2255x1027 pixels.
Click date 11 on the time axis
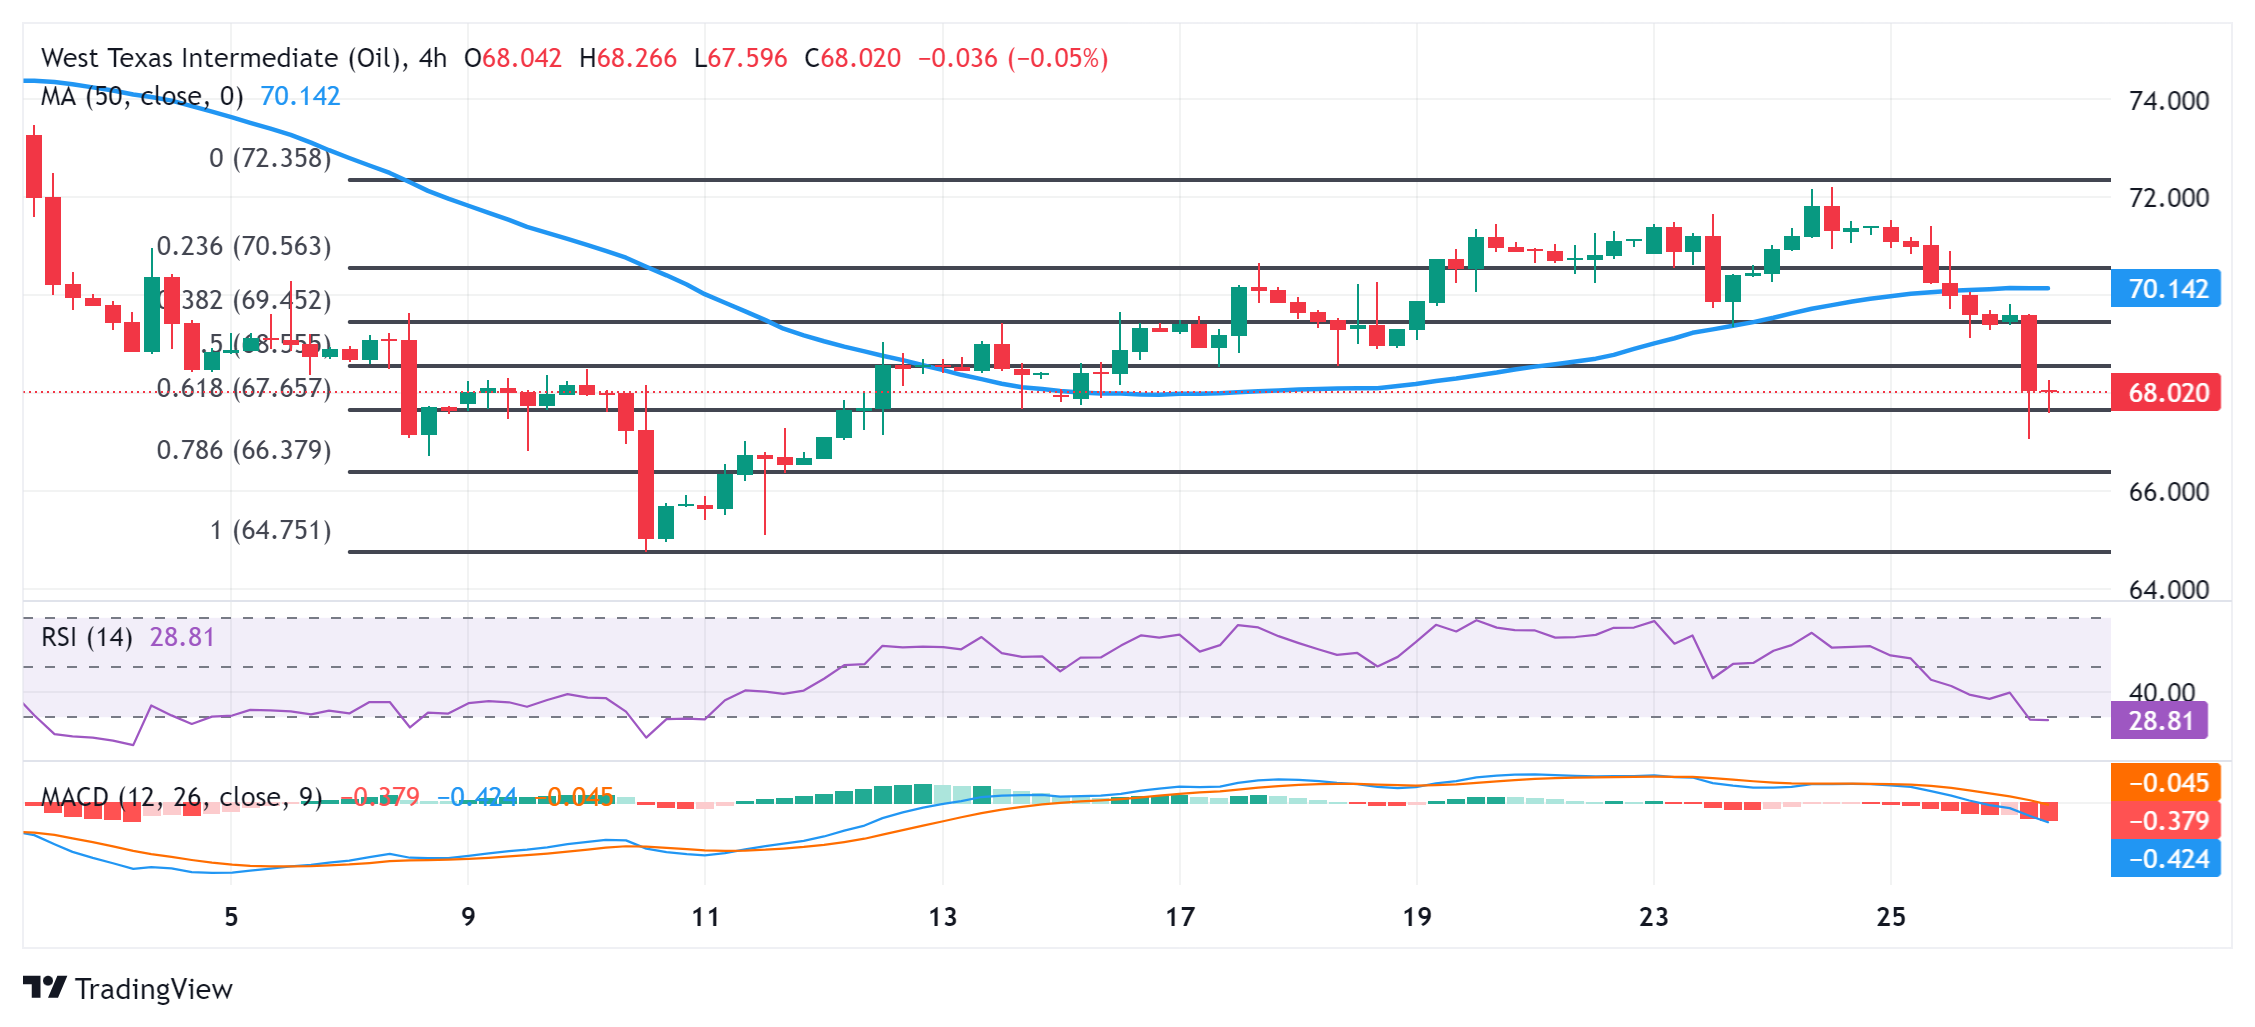coord(705,917)
